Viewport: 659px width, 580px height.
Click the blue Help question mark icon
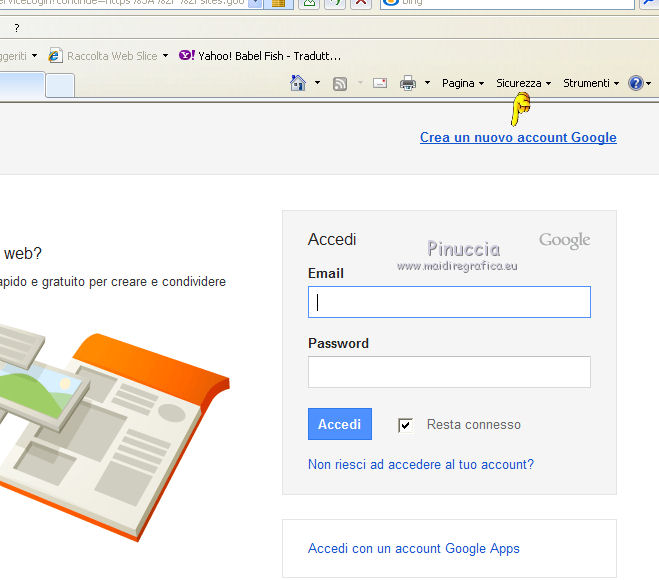[x=636, y=83]
